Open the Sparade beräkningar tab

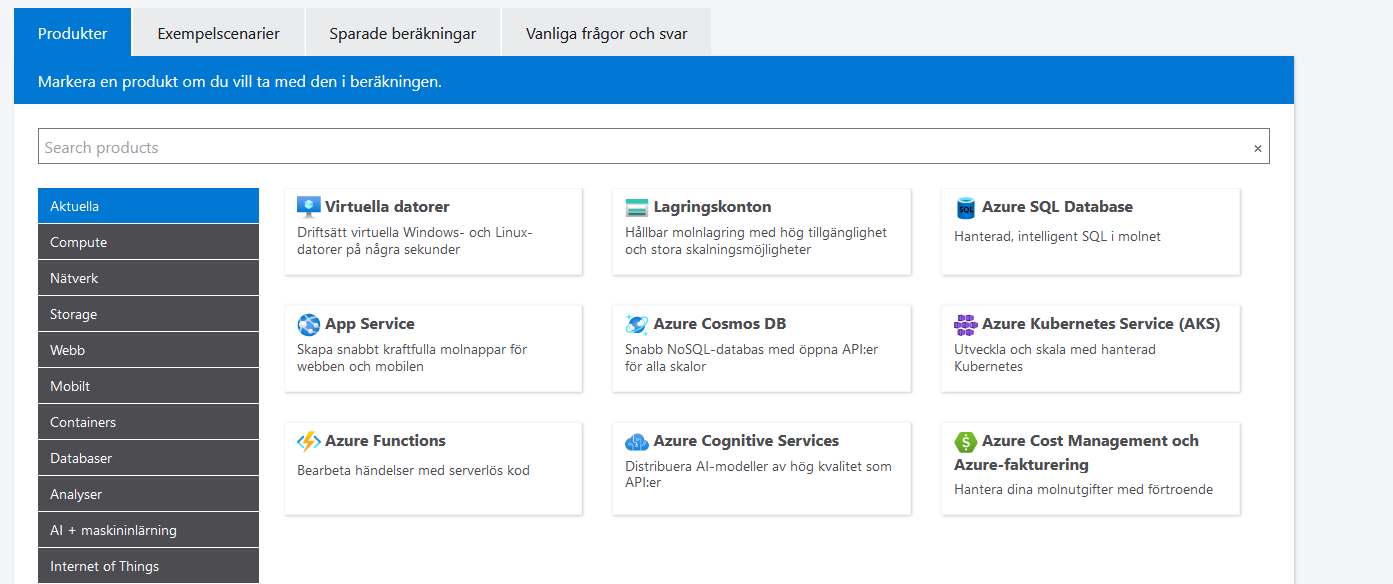402,33
